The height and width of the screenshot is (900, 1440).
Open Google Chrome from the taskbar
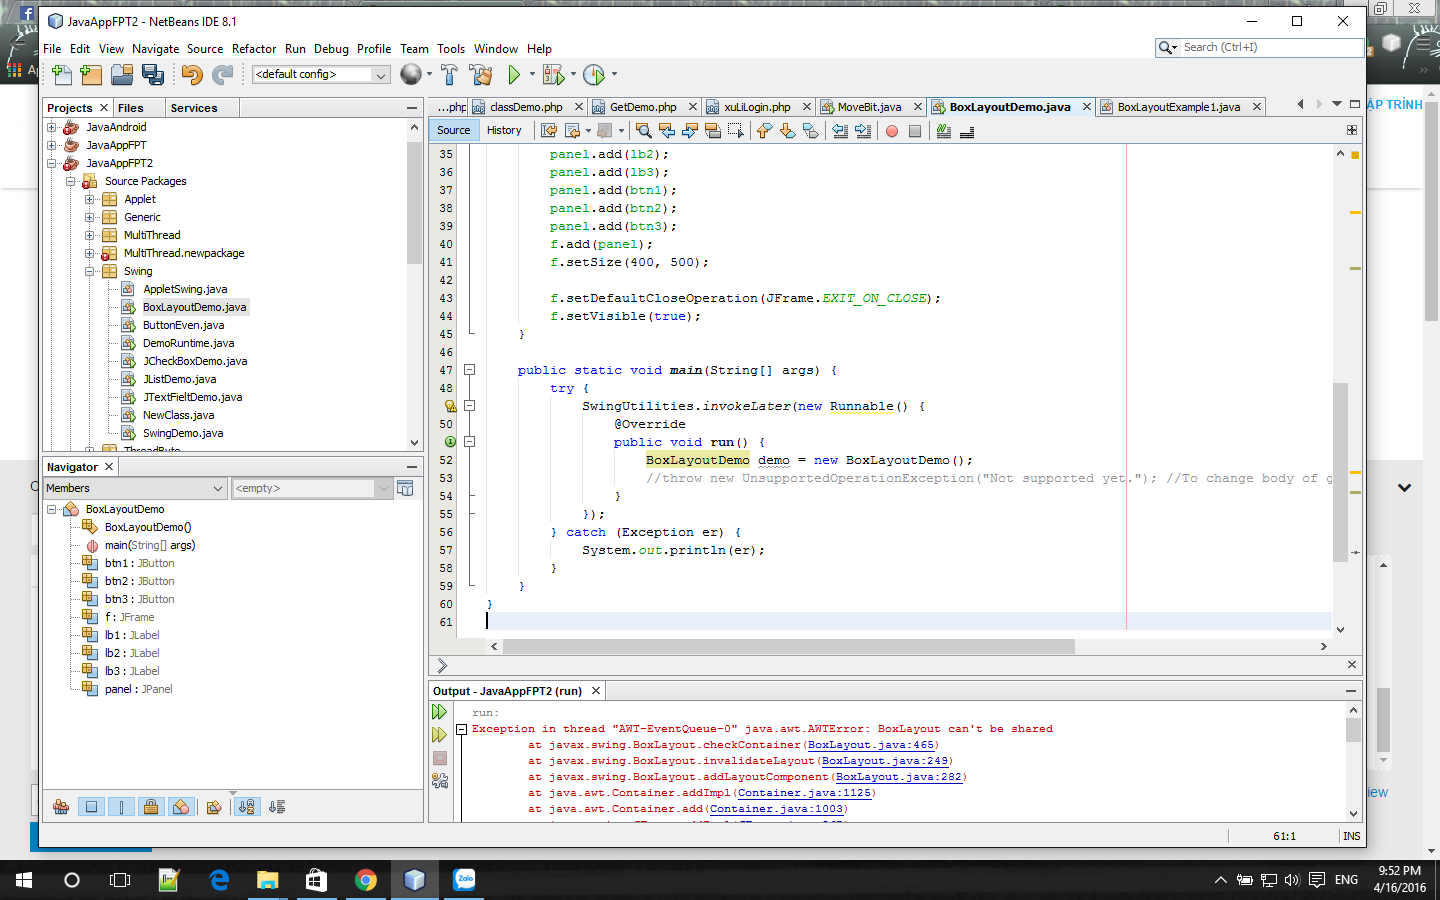tap(366, 880)
